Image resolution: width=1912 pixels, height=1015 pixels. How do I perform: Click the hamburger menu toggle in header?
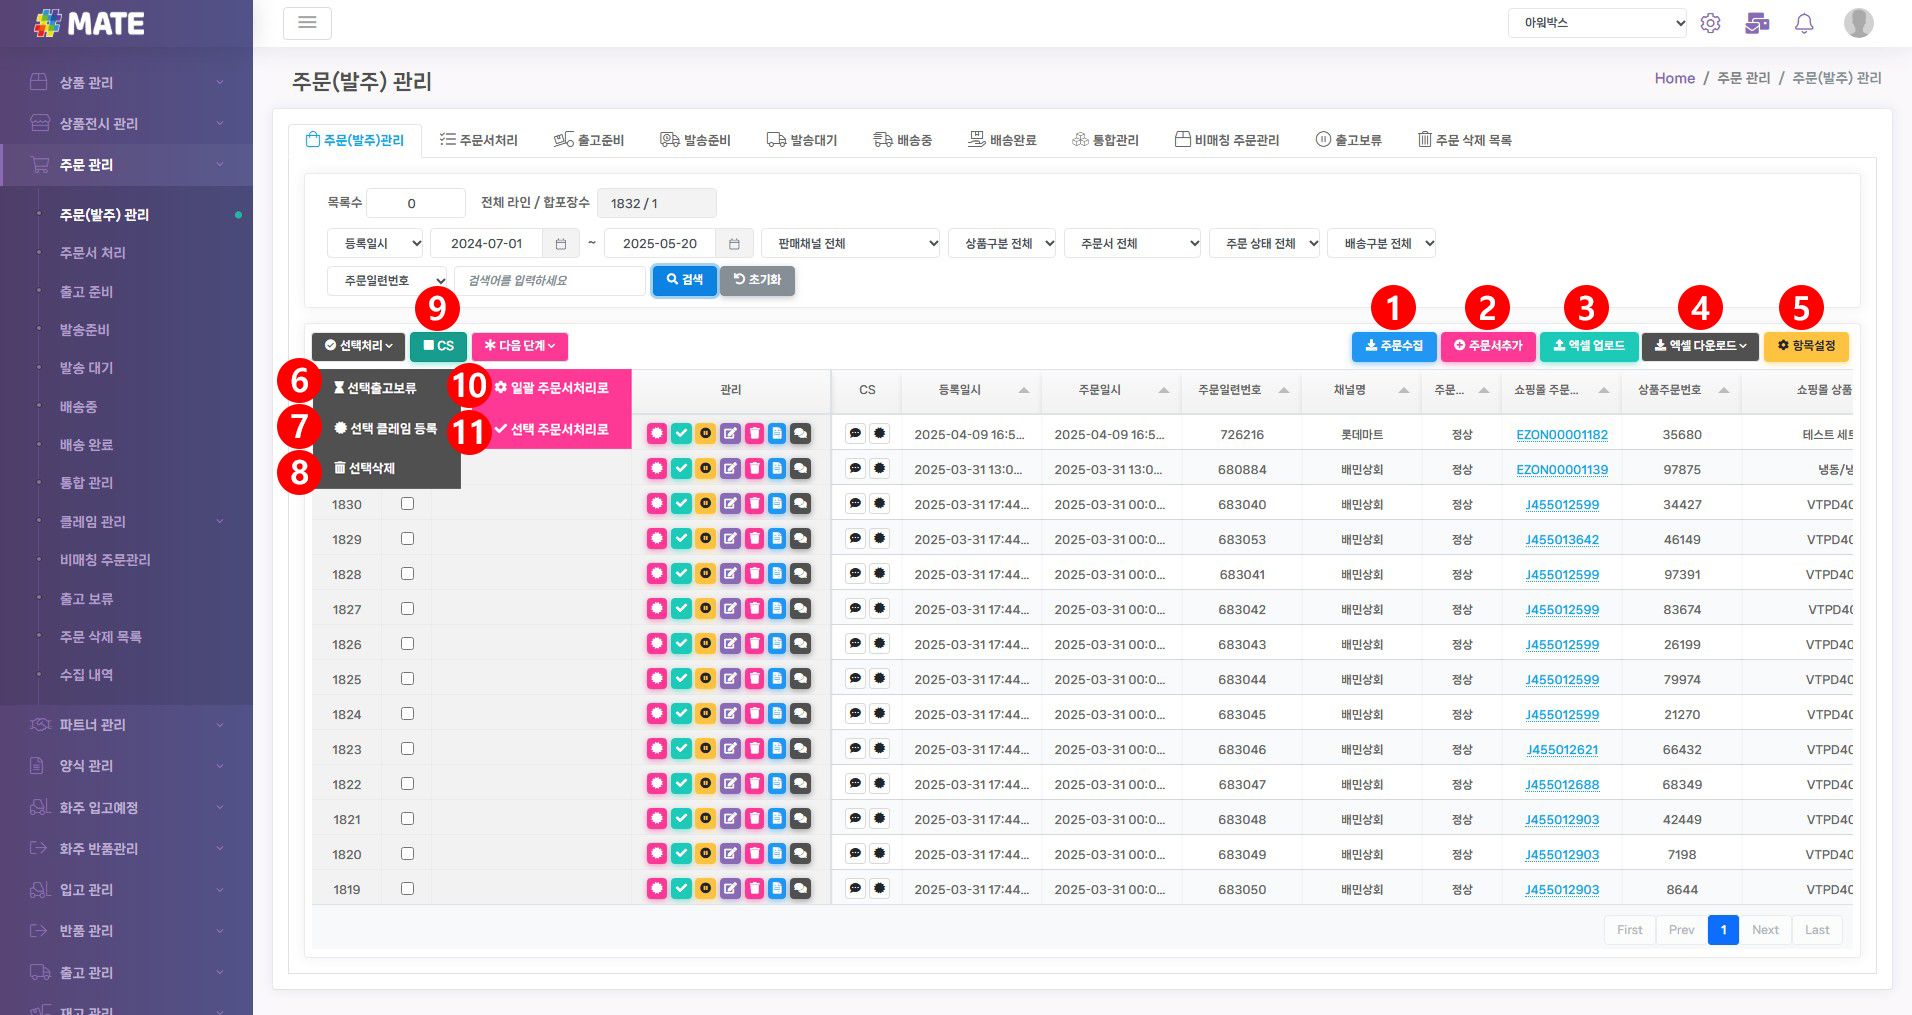307,22
